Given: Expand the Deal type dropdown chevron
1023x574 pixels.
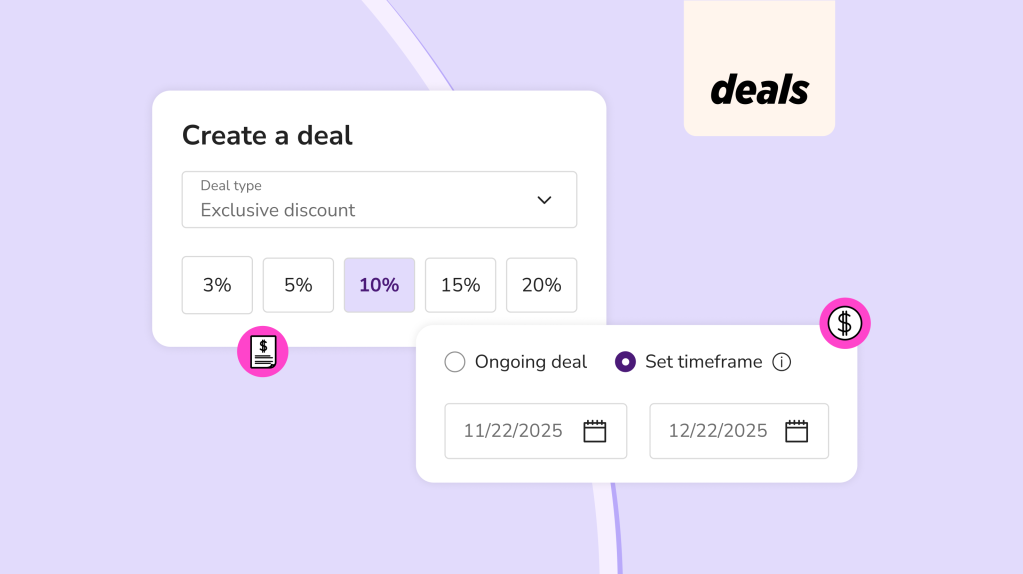Looking at the screenshot, I should point(544,200).
